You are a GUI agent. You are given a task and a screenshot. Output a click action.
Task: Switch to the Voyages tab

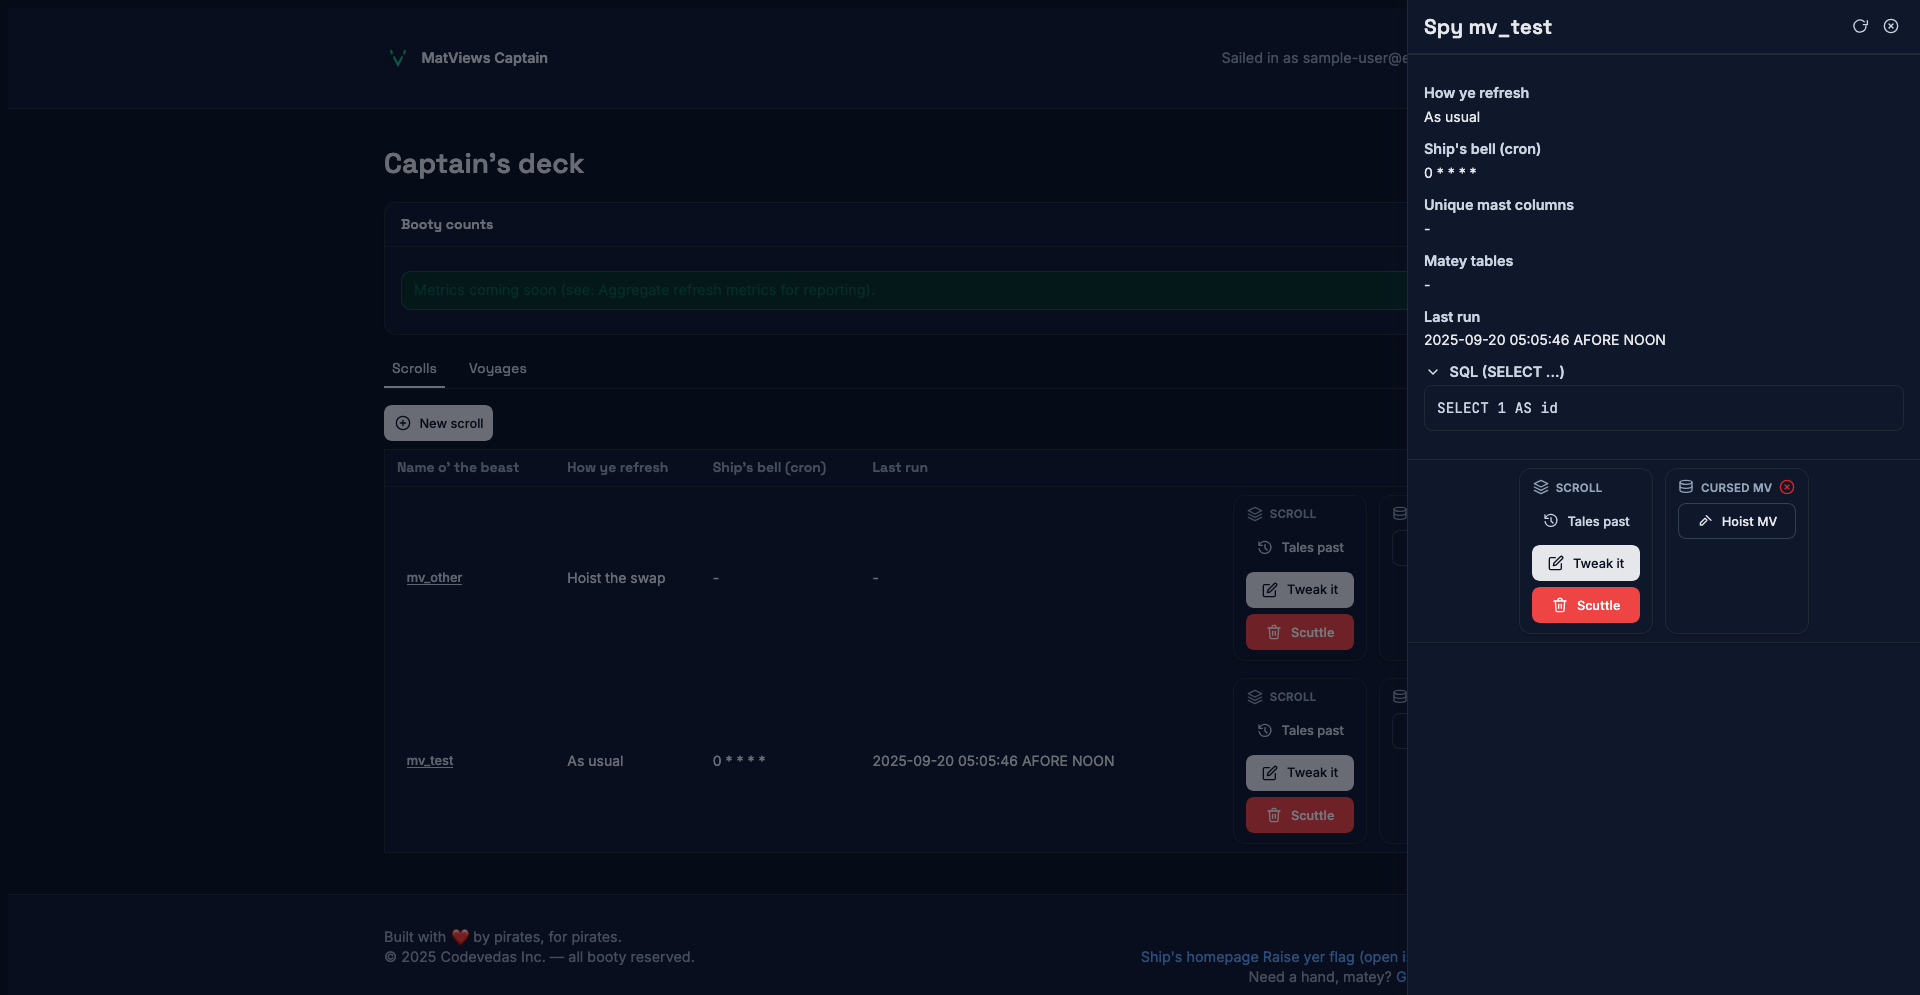point(497,368)
